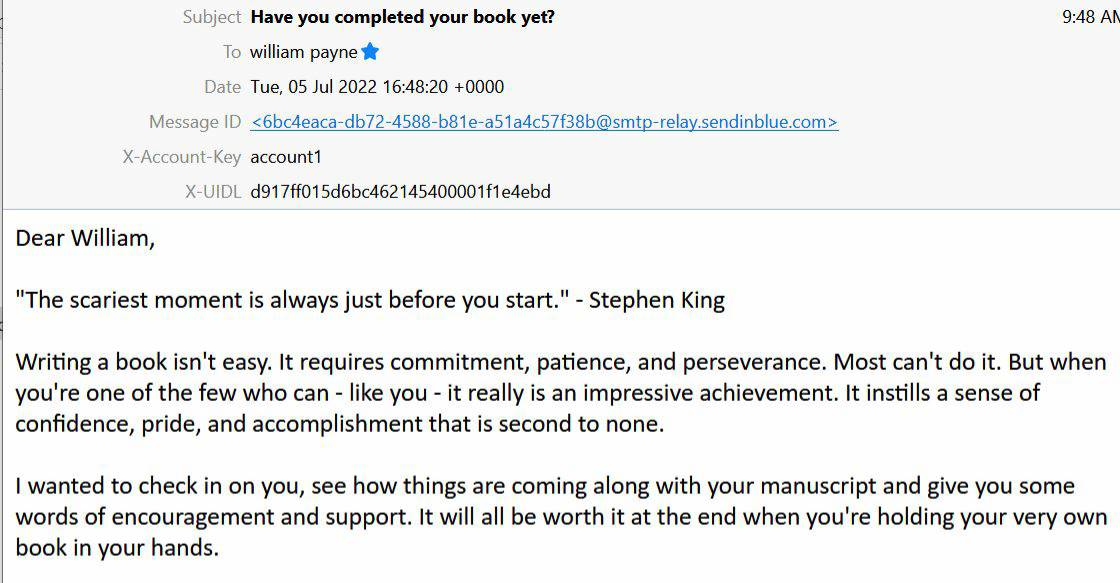This screenshot has width=1120, height=583.
Task: Click the Subject header label
Action: pos(212,17)
